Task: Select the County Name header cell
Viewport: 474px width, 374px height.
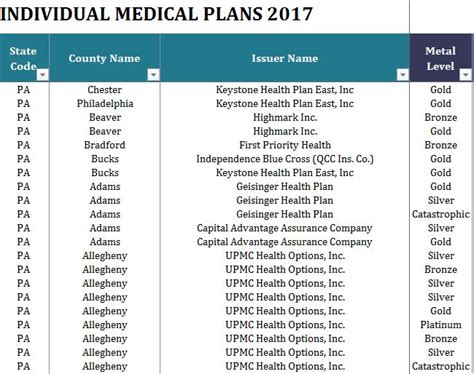Action: [x=105, y=58]
